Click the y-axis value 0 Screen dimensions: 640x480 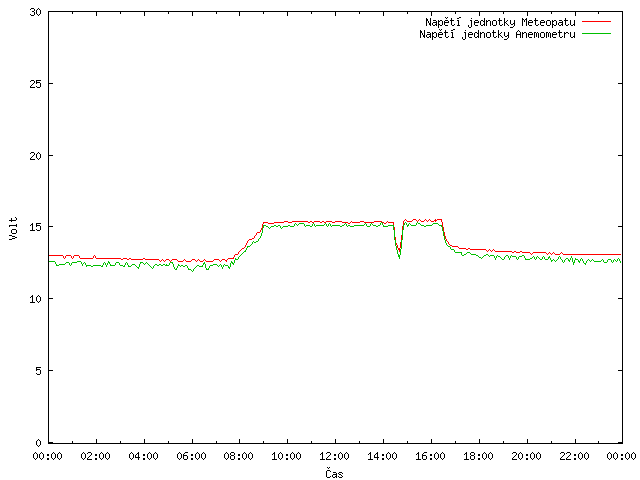pos(38,443)
